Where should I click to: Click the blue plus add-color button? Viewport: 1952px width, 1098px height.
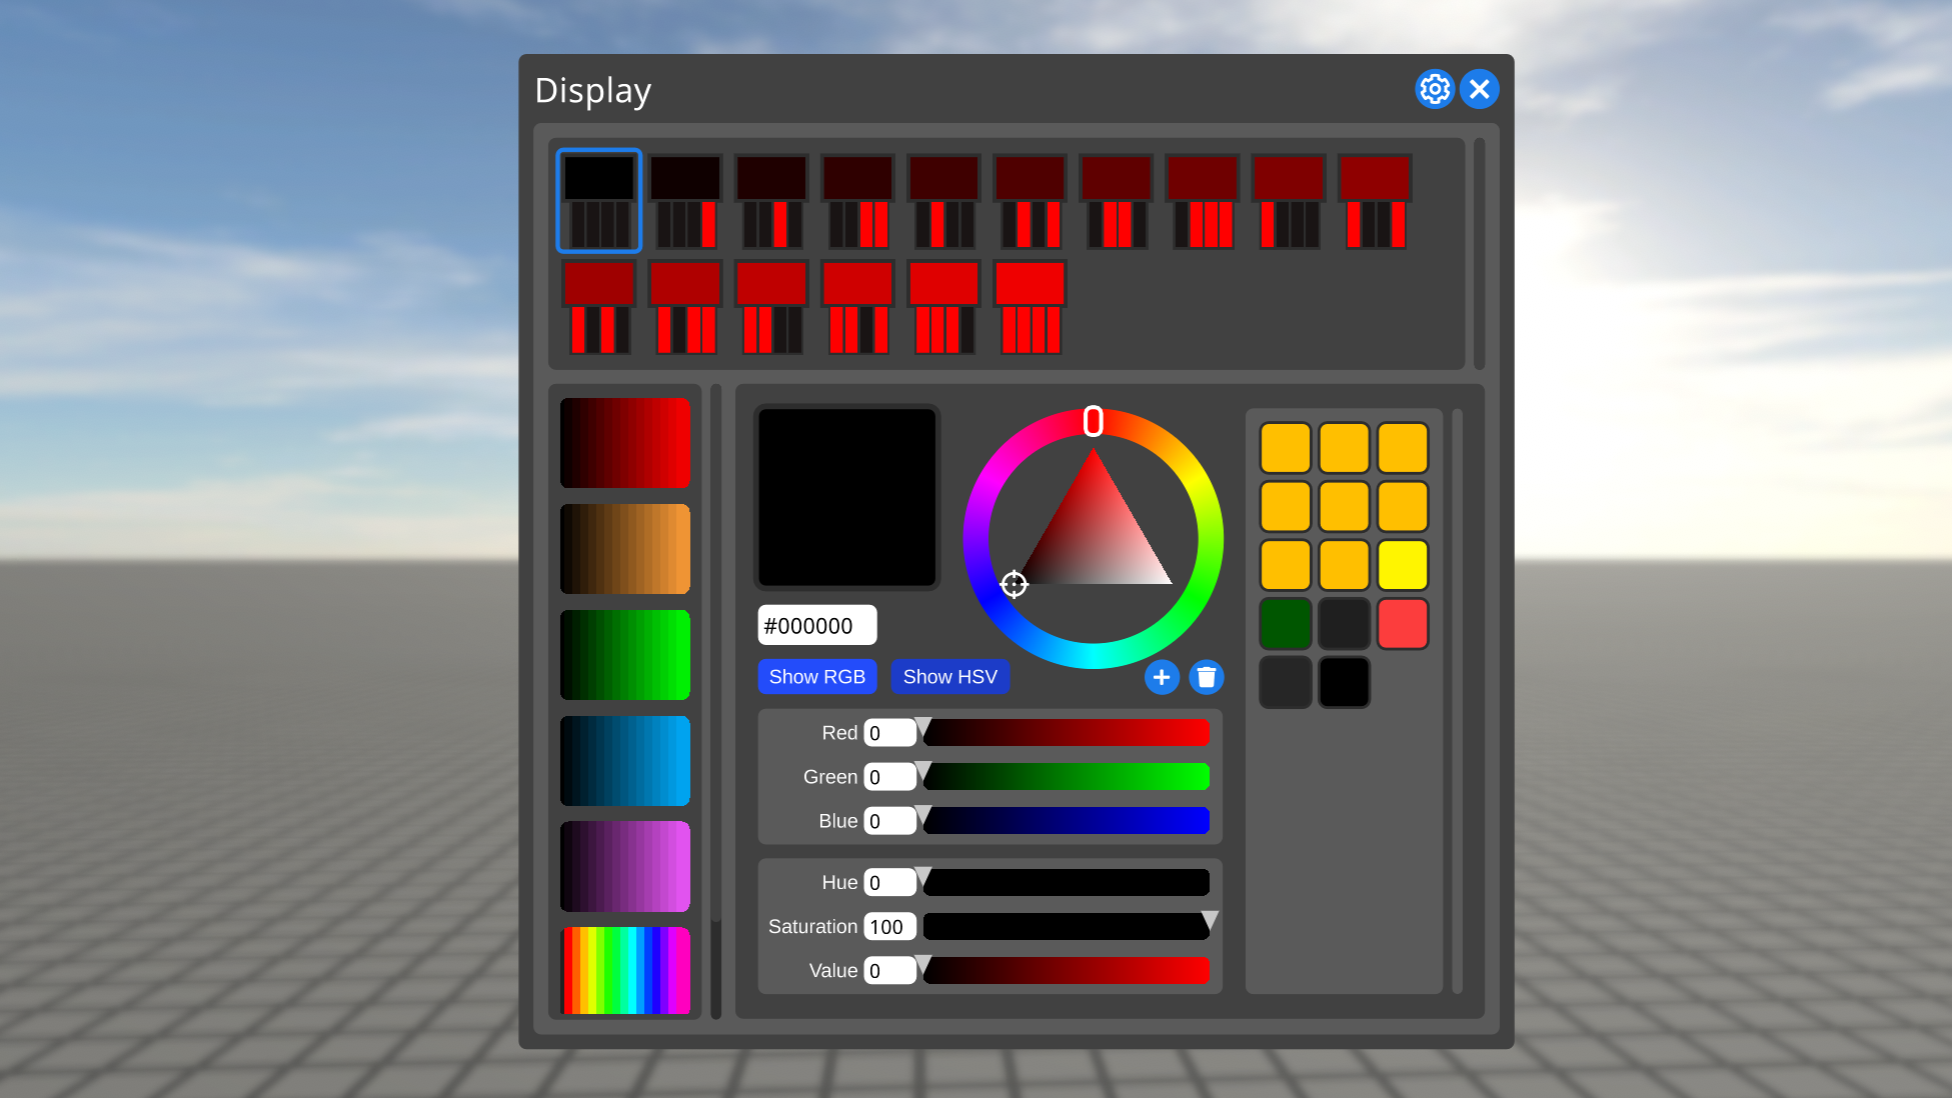[1161, 677]
